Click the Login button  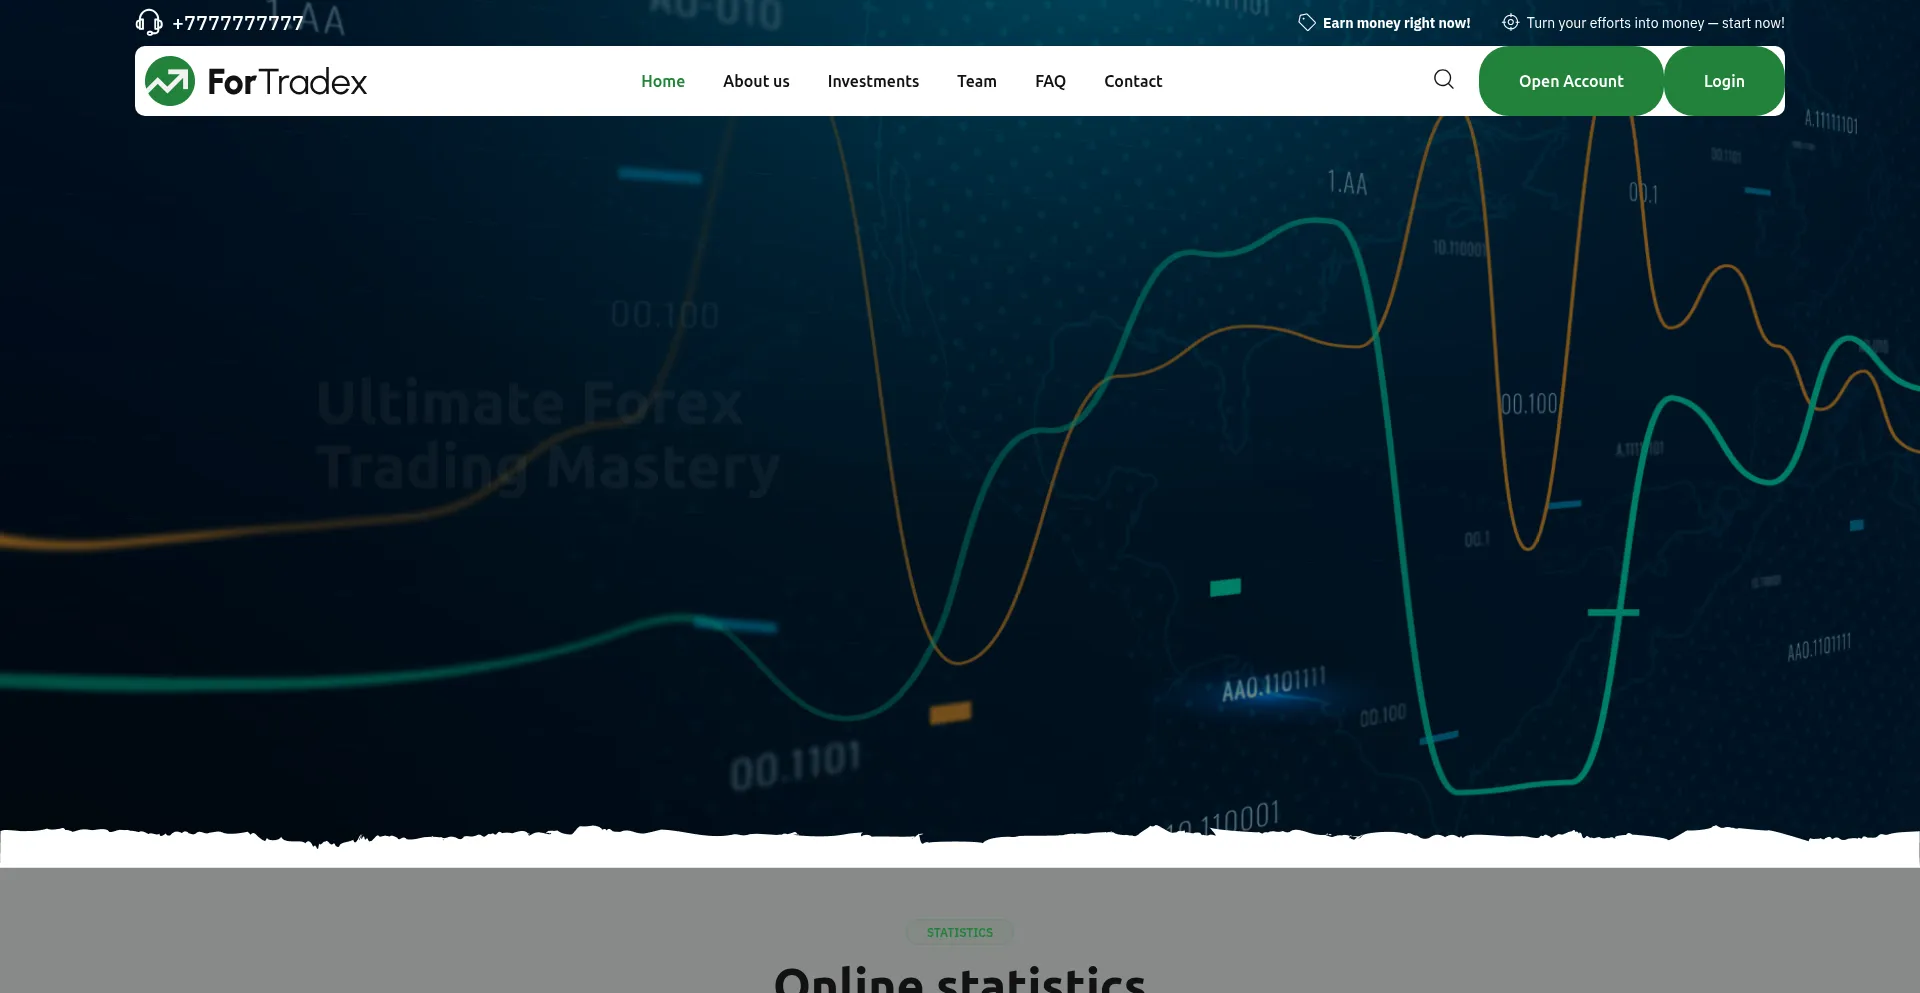coord(1724,81)
